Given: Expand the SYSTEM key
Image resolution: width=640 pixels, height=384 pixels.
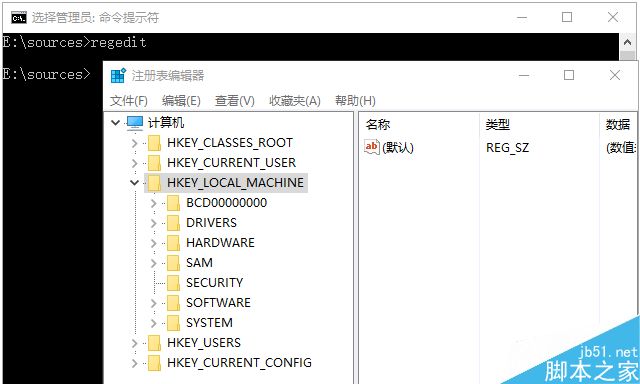Looking at the screenshot, I should (153, 323).
